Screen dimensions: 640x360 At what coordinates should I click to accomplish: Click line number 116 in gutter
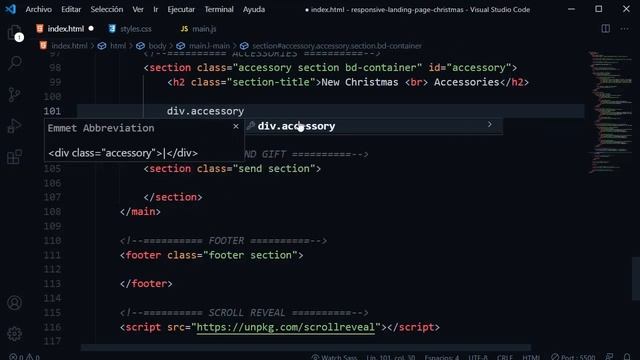52,327
